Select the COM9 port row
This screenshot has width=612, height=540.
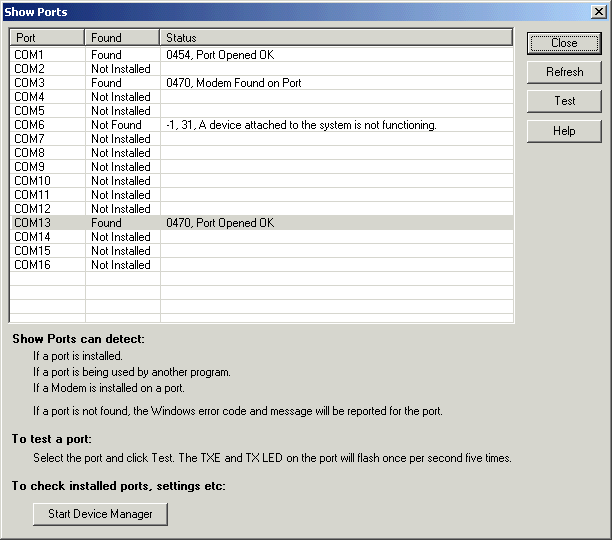(262, 167)
